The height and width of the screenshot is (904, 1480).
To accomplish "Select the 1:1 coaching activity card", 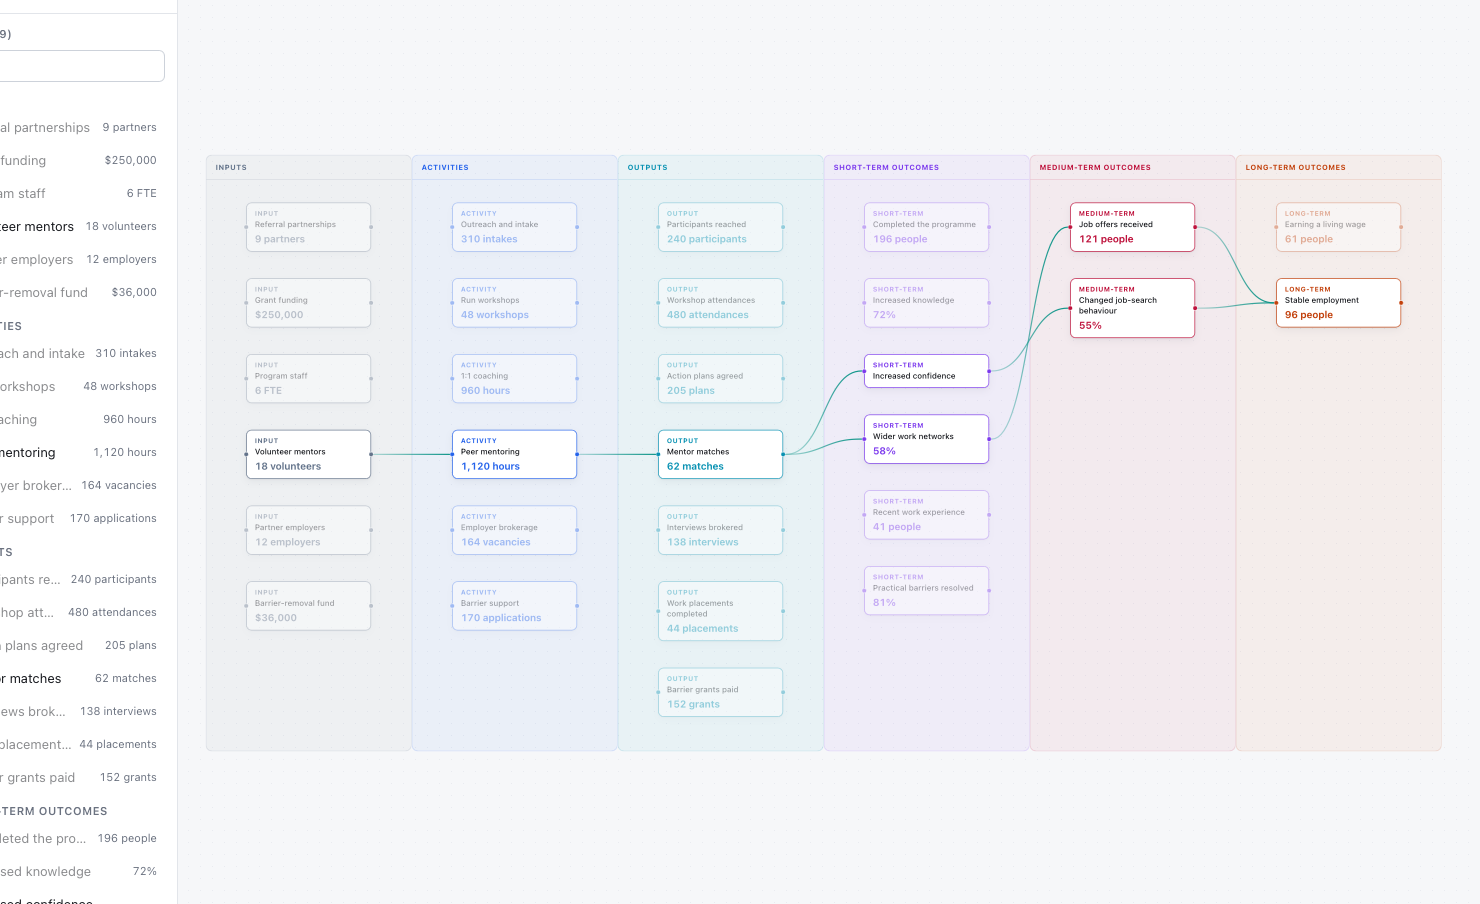I will click(x=514, y=379).
